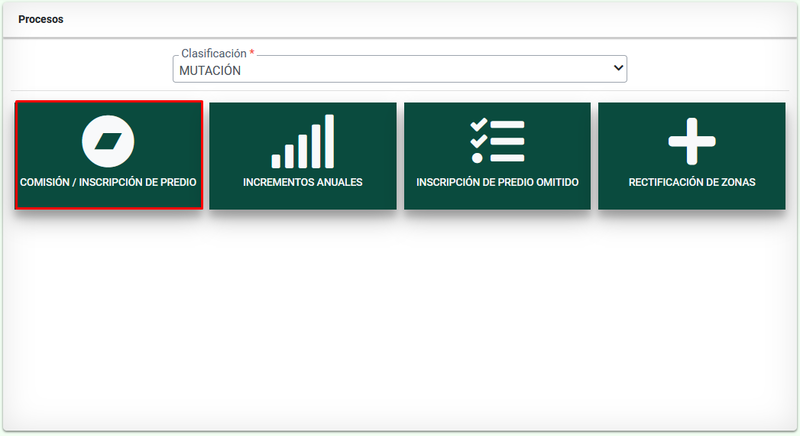Open the 'INCREMENTOS ANUALES' process label
This screenshot has height=436, width=800.
[x=302, y=184]
